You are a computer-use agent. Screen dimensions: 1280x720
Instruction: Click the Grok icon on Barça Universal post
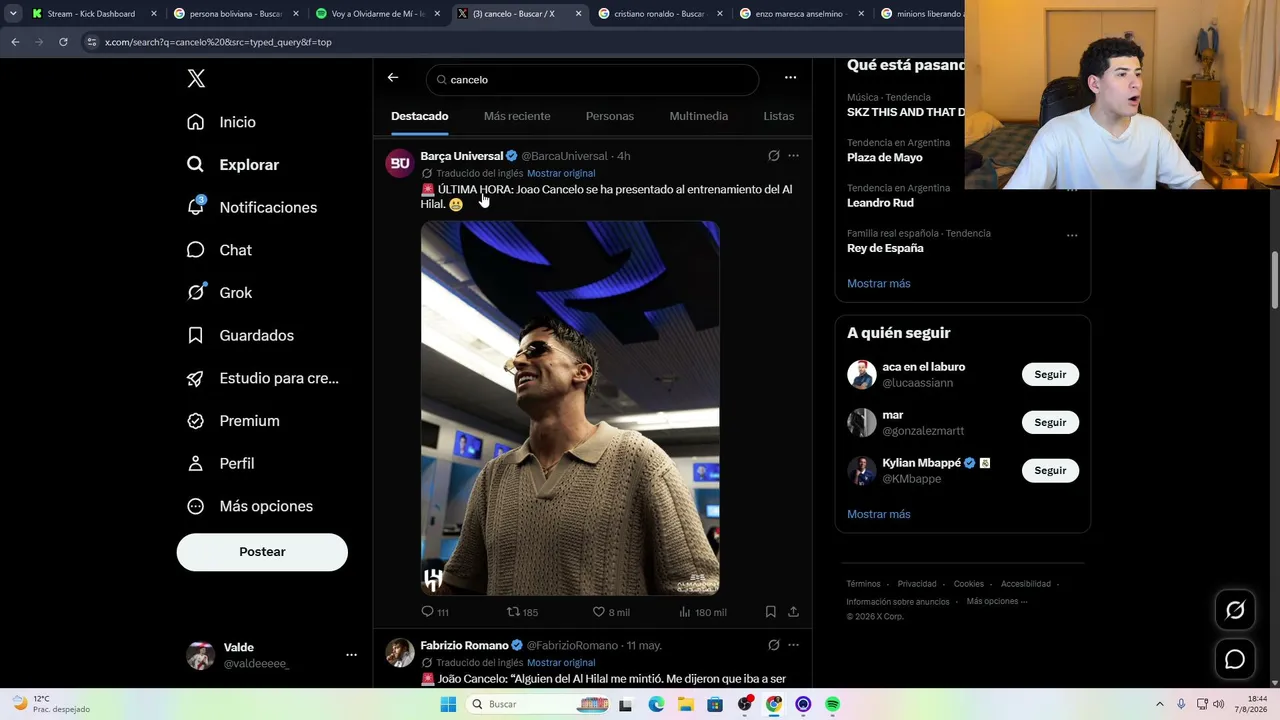773,156
